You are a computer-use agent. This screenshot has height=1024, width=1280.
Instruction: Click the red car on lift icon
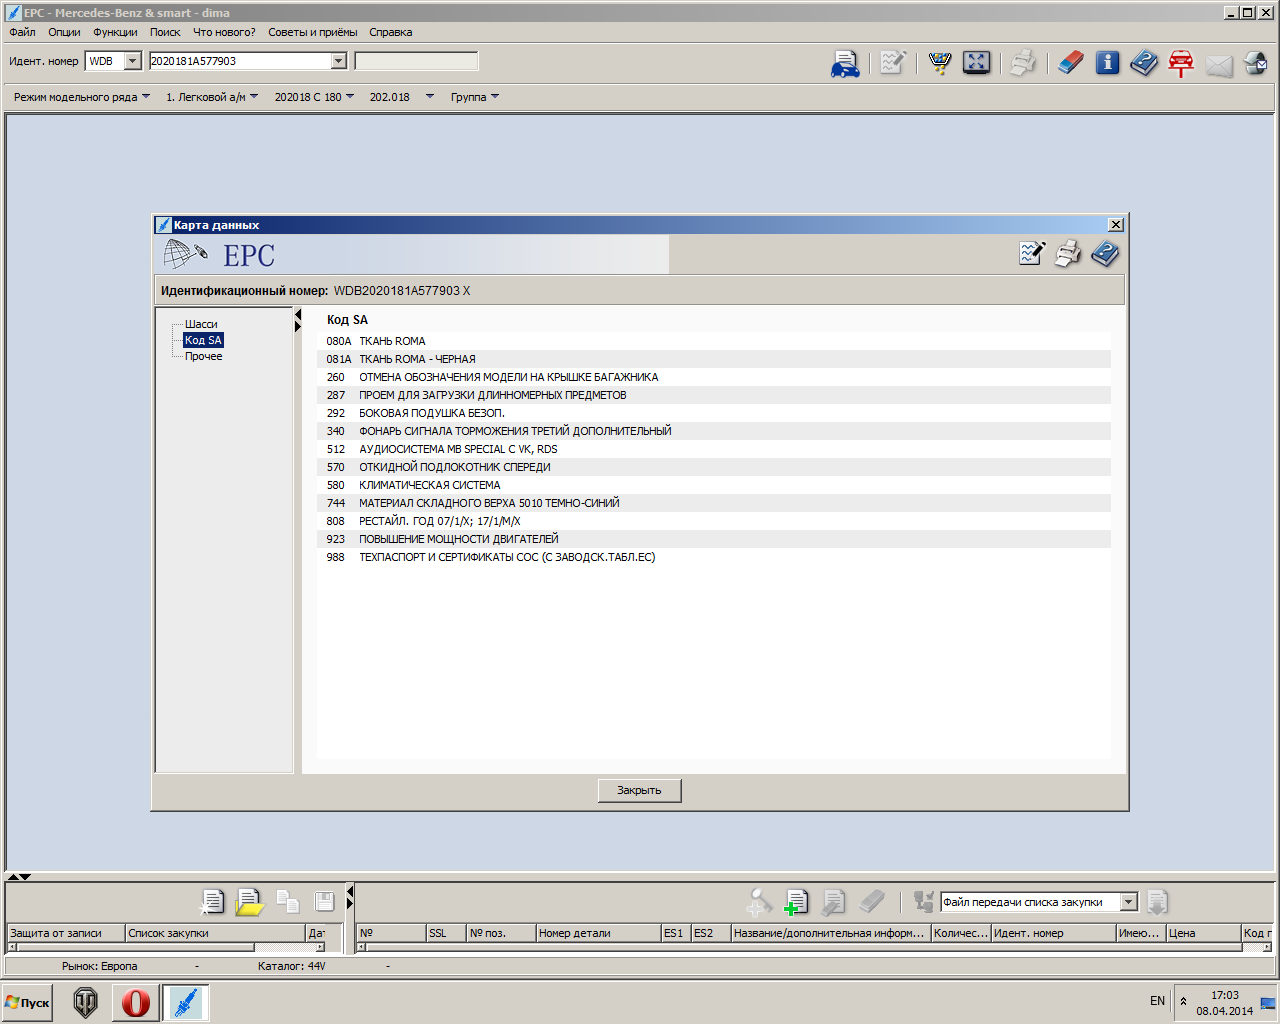pos(1181,63)
